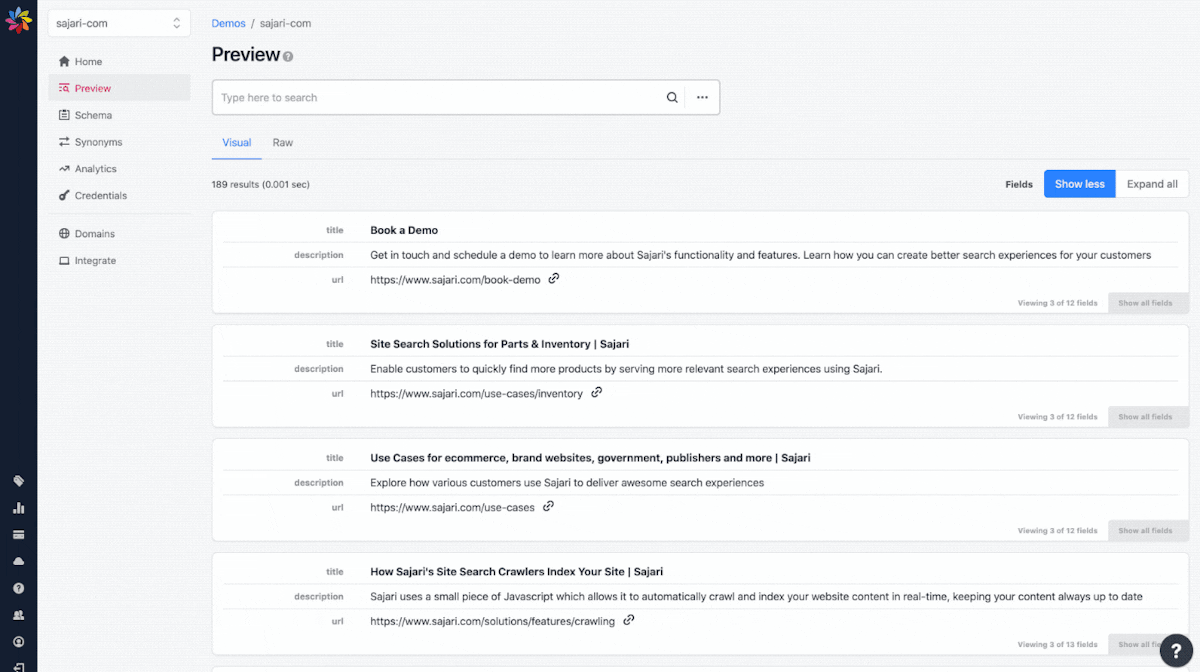The image size is (1200, 672).
Task: Show all fields for Parts & Inventory result
Action: click(x=1146, y=417)
